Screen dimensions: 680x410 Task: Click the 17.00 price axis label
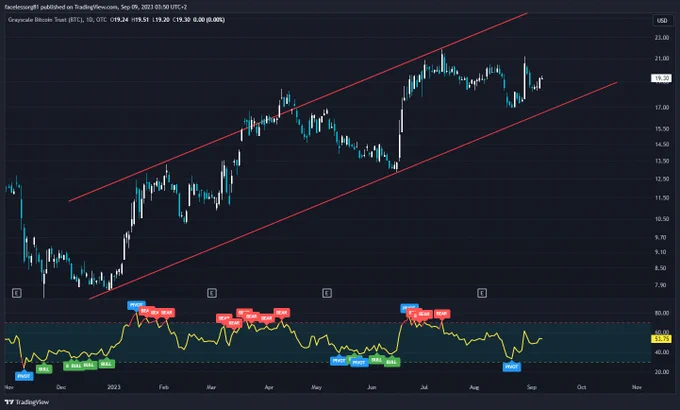click(x=662, y=107)
